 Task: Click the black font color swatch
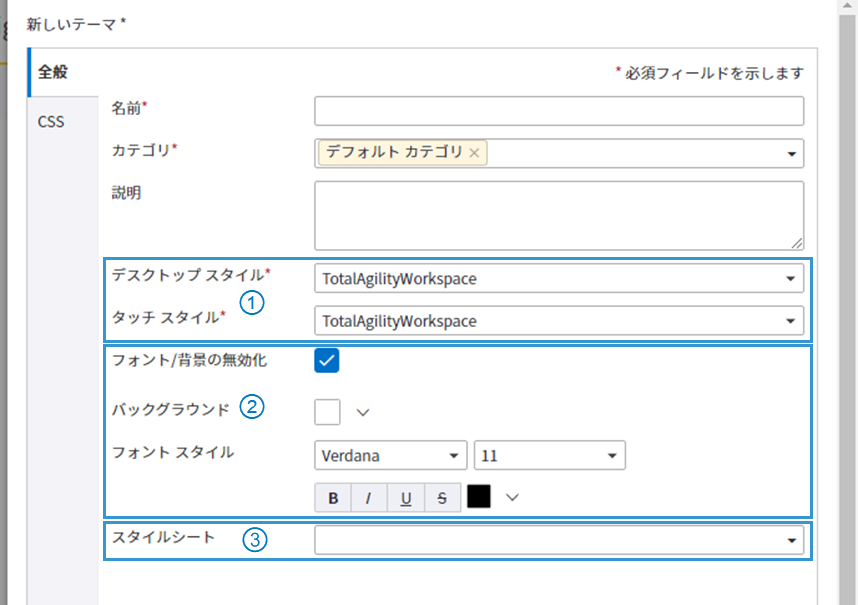pyautogui.click(x=479, y=497)
